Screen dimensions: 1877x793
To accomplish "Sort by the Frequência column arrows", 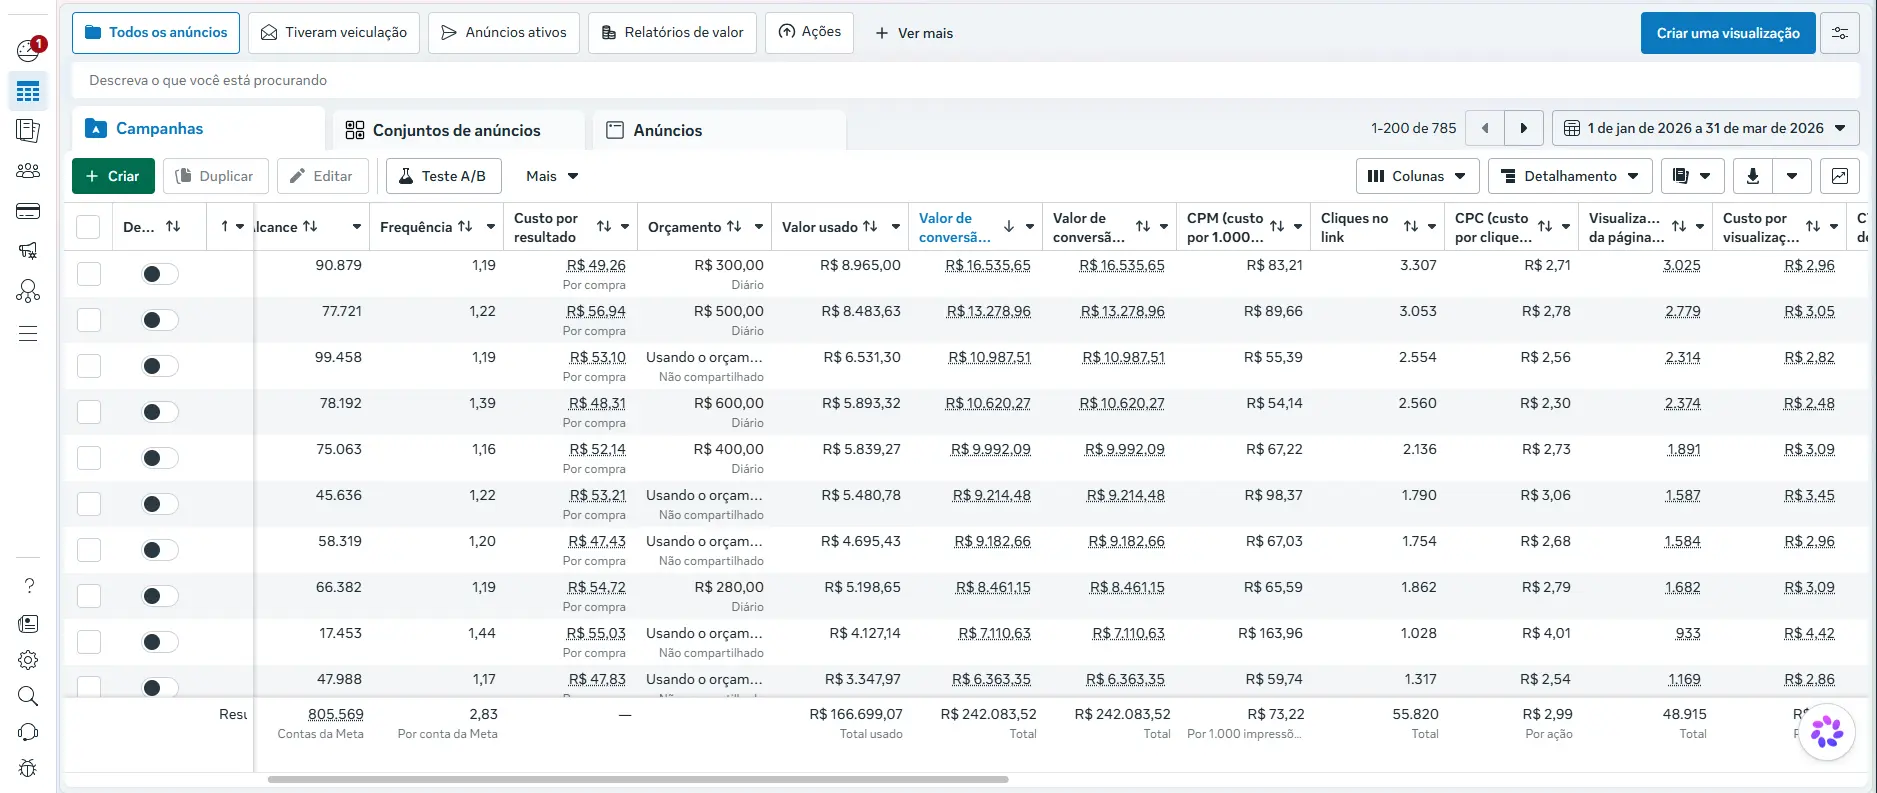I will (465, 227).
